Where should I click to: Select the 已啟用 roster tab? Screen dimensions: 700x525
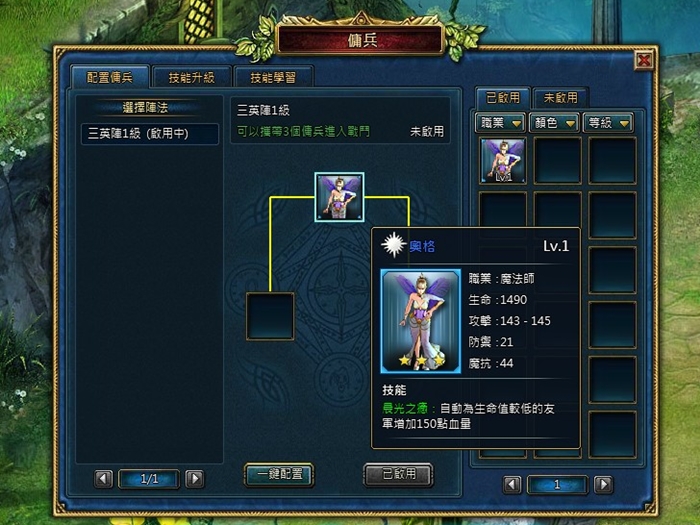(503, 98)
